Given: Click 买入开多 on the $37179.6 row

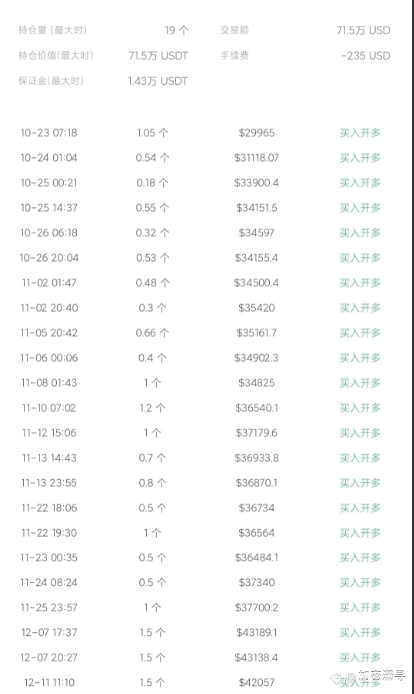Looking at the screenshot, I should coord(360,433).
